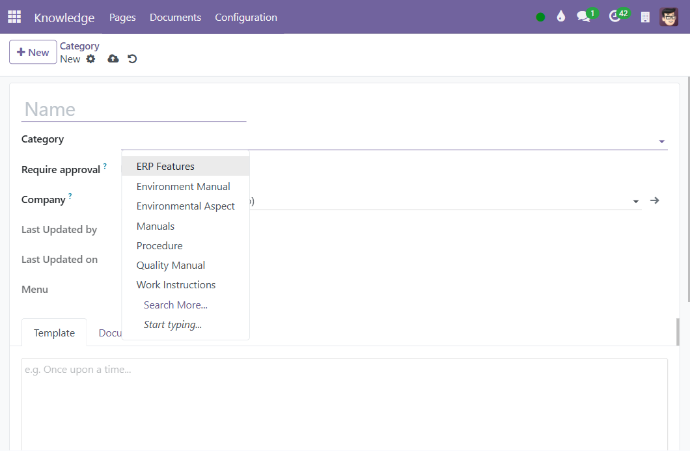Open the gear actions menu
690x451 pixels.
[91, 59]
